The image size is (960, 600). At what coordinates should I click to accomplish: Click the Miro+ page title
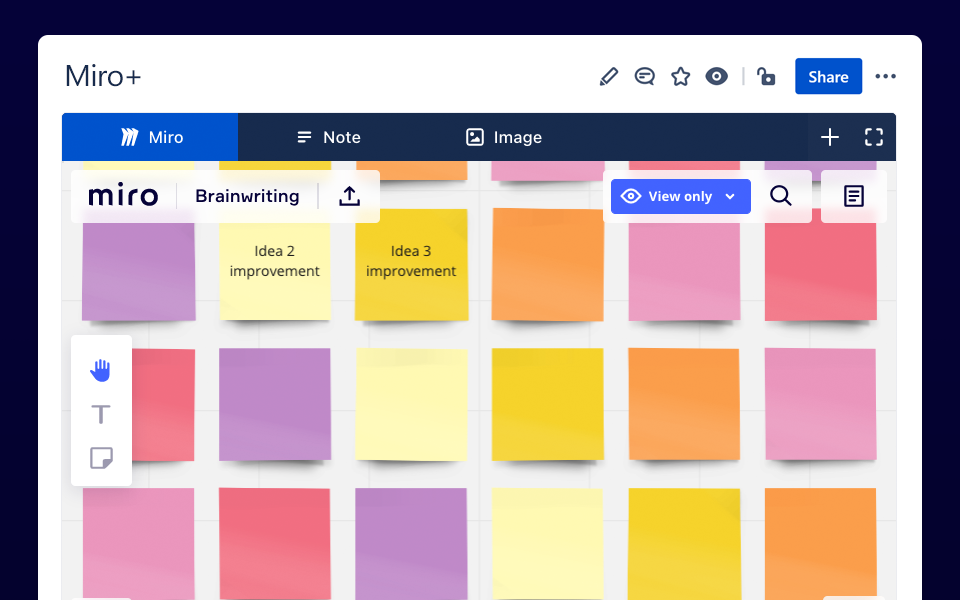pos(103,77)
